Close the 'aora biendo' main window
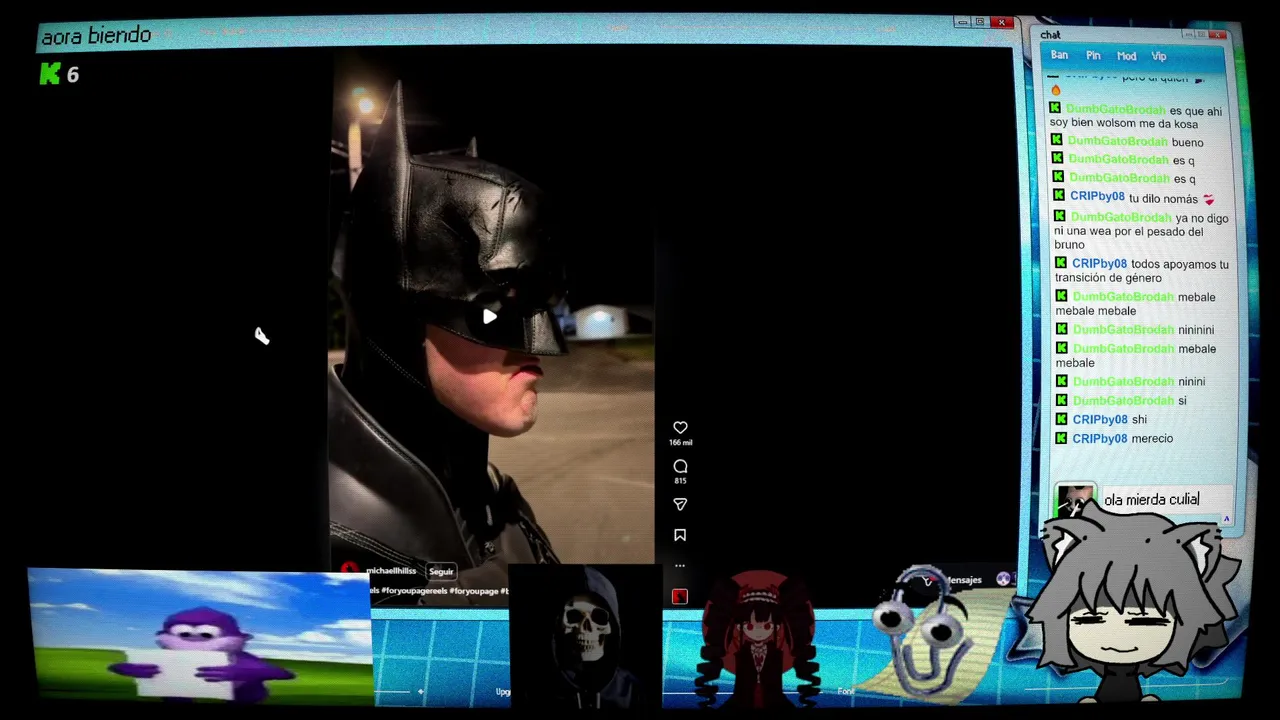This screenshot has height=720, width=1280. click(1001, 22)
